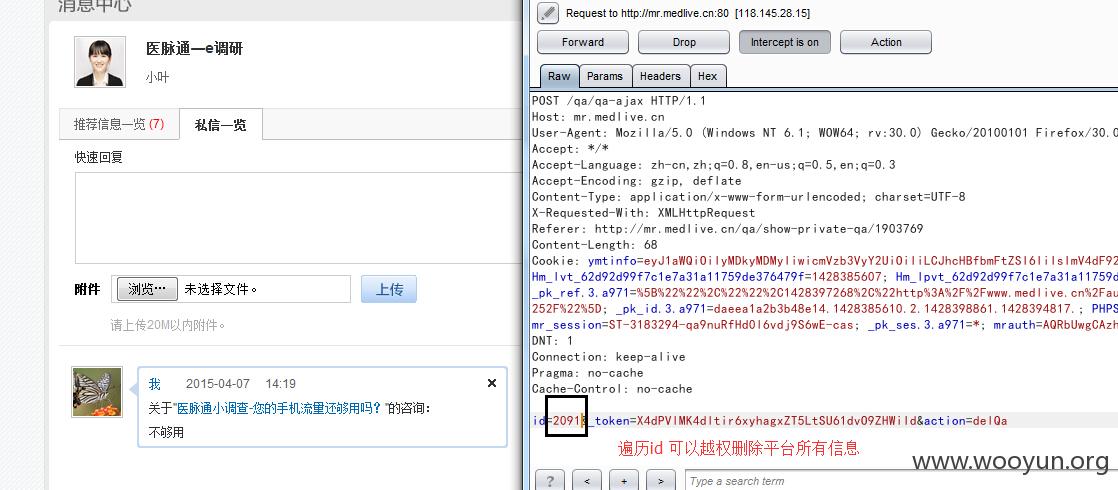Click the X-Requested-With header line
The image size is (1118, 490).
coord(643,213)
